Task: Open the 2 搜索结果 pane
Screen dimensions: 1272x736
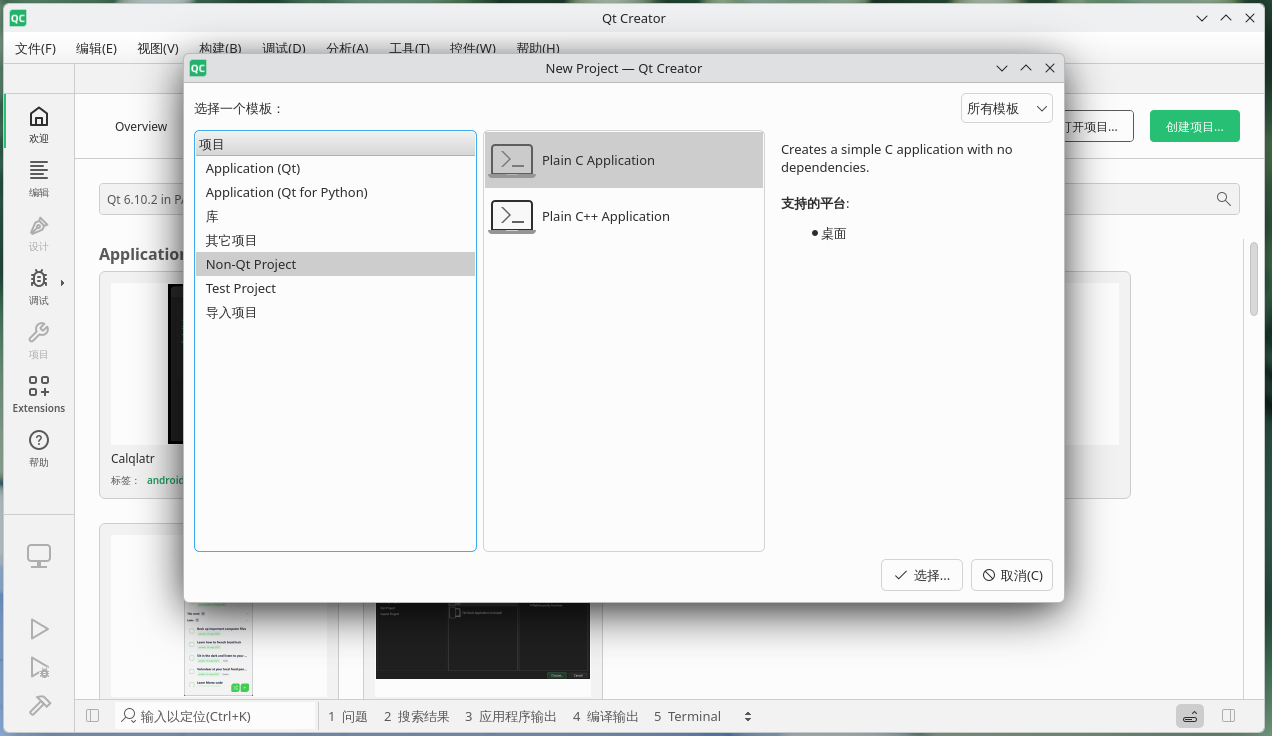Action: tap(416, 716)
